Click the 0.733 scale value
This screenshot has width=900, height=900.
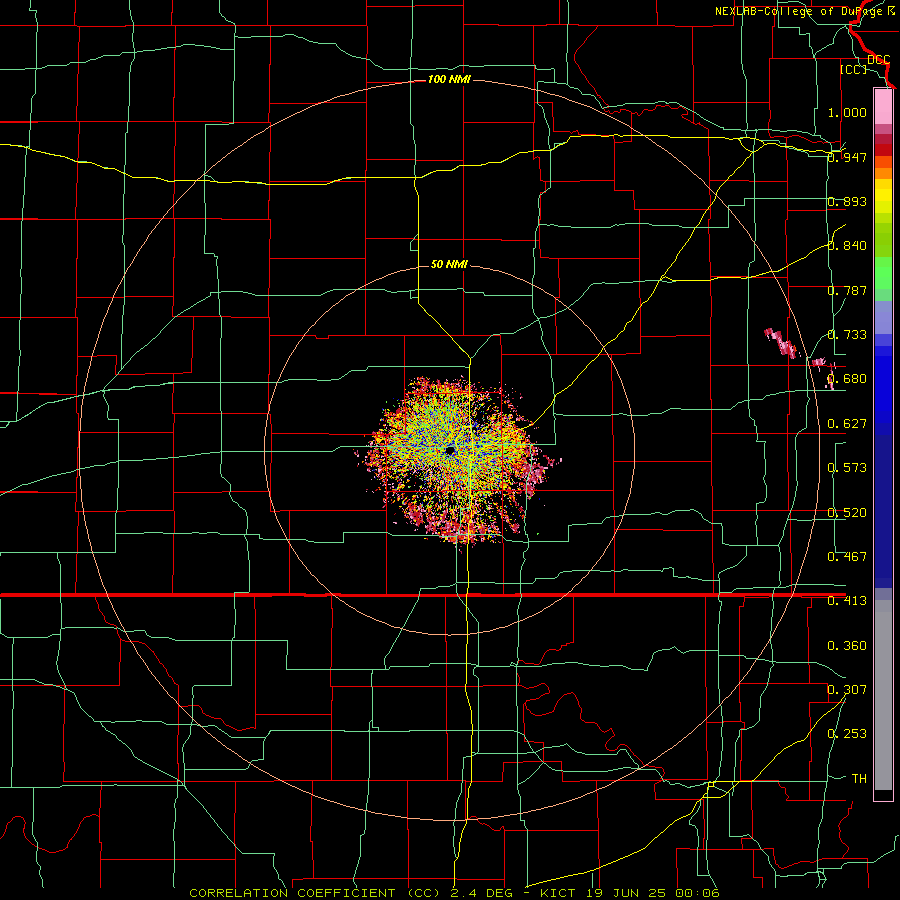coord(847,335)
